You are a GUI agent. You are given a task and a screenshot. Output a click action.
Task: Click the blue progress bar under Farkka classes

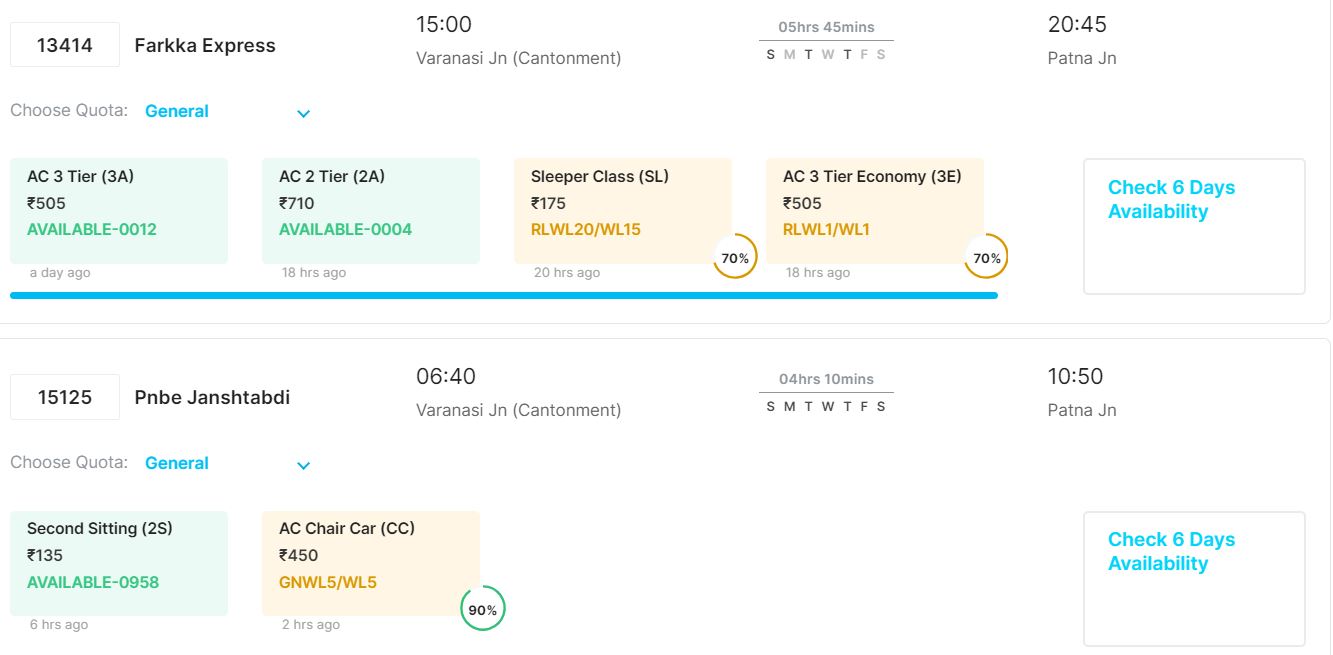(x=504, y=295)
